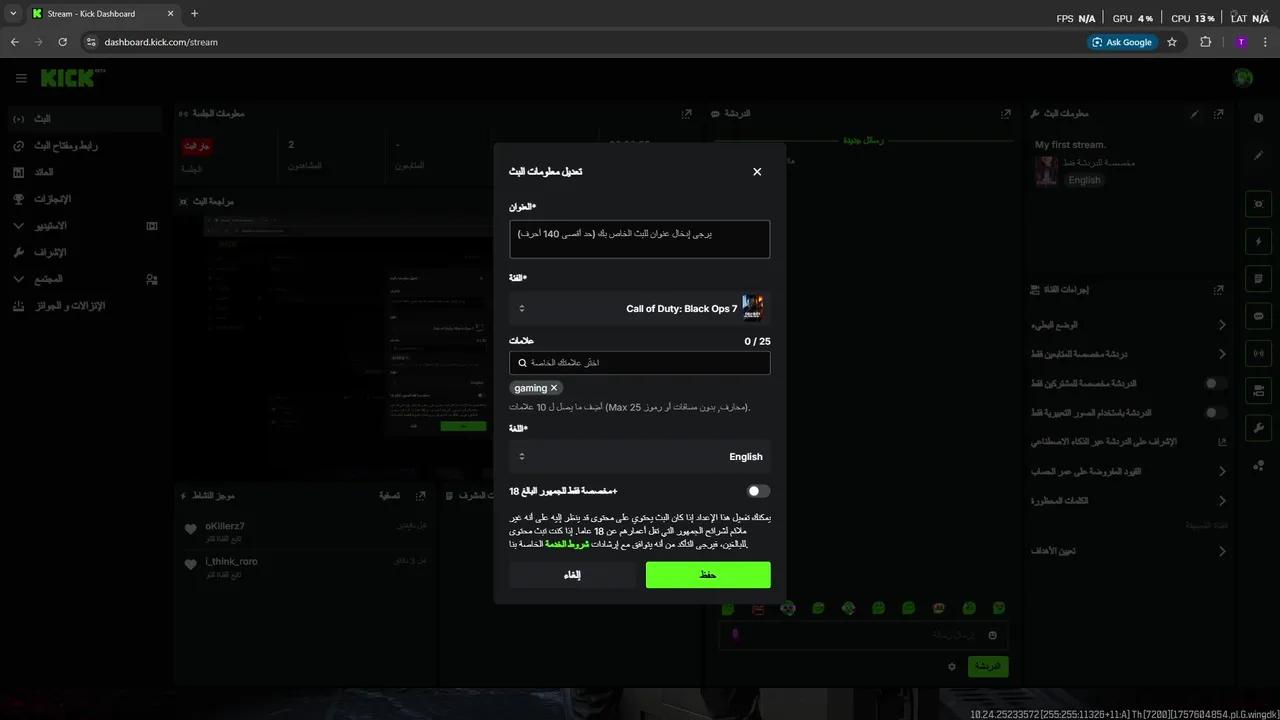Viewport: 1280px width, 720px height.
Task: Open the category dropdown showing Call of Duty: Black Ops 7
Action: point(639,308)
